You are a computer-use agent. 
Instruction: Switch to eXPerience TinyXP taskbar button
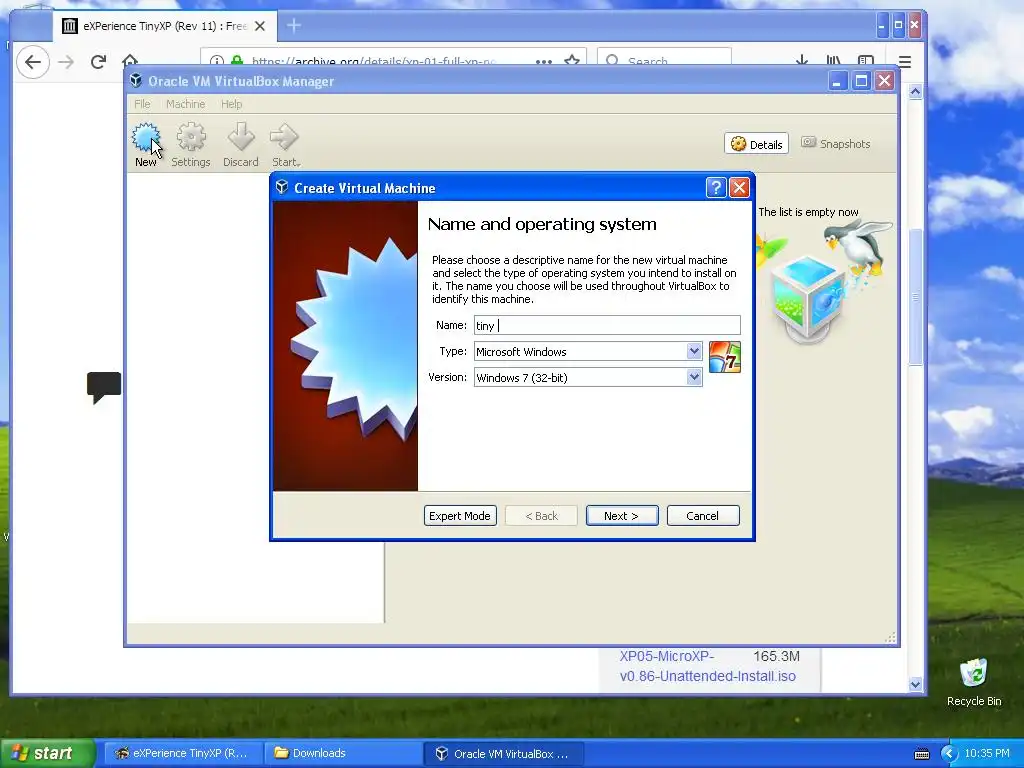pyautogui.click(x=184, y=754)
